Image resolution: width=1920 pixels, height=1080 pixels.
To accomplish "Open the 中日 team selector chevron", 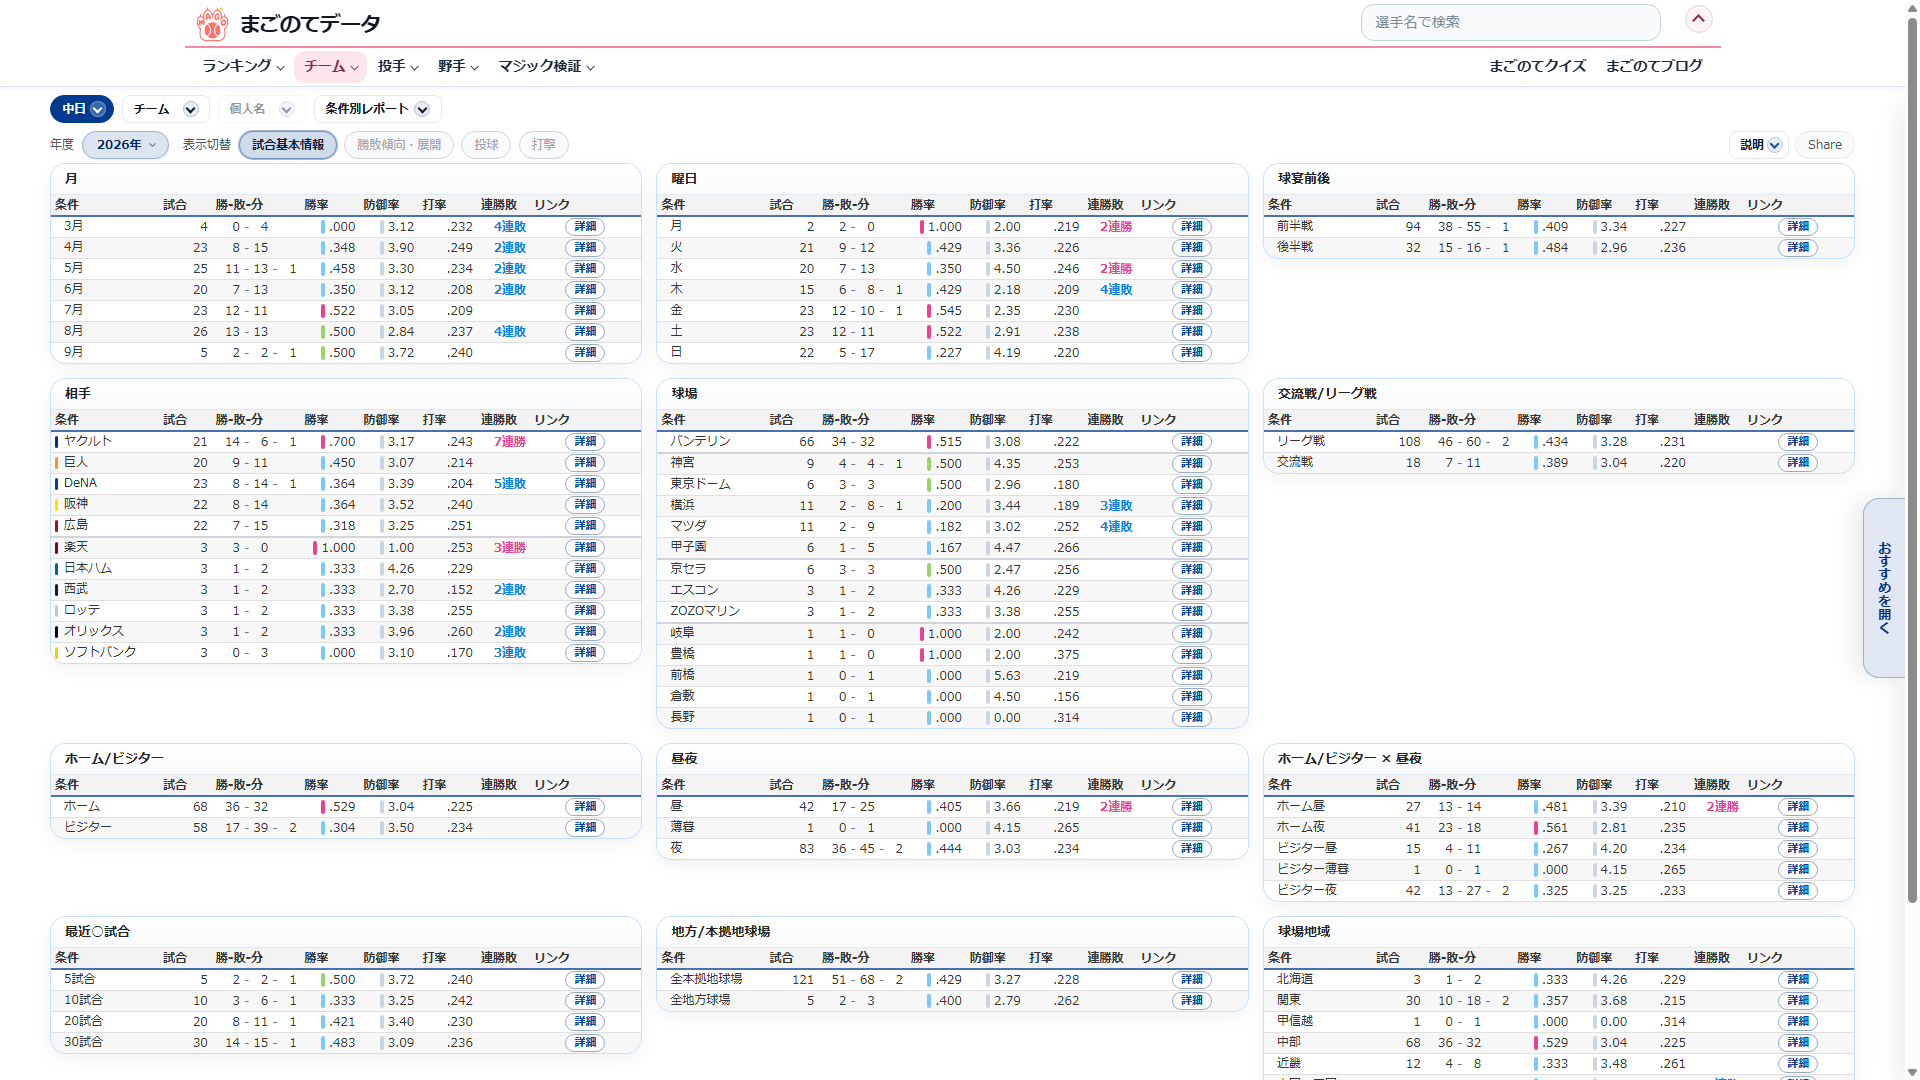I will pos(98,109).
